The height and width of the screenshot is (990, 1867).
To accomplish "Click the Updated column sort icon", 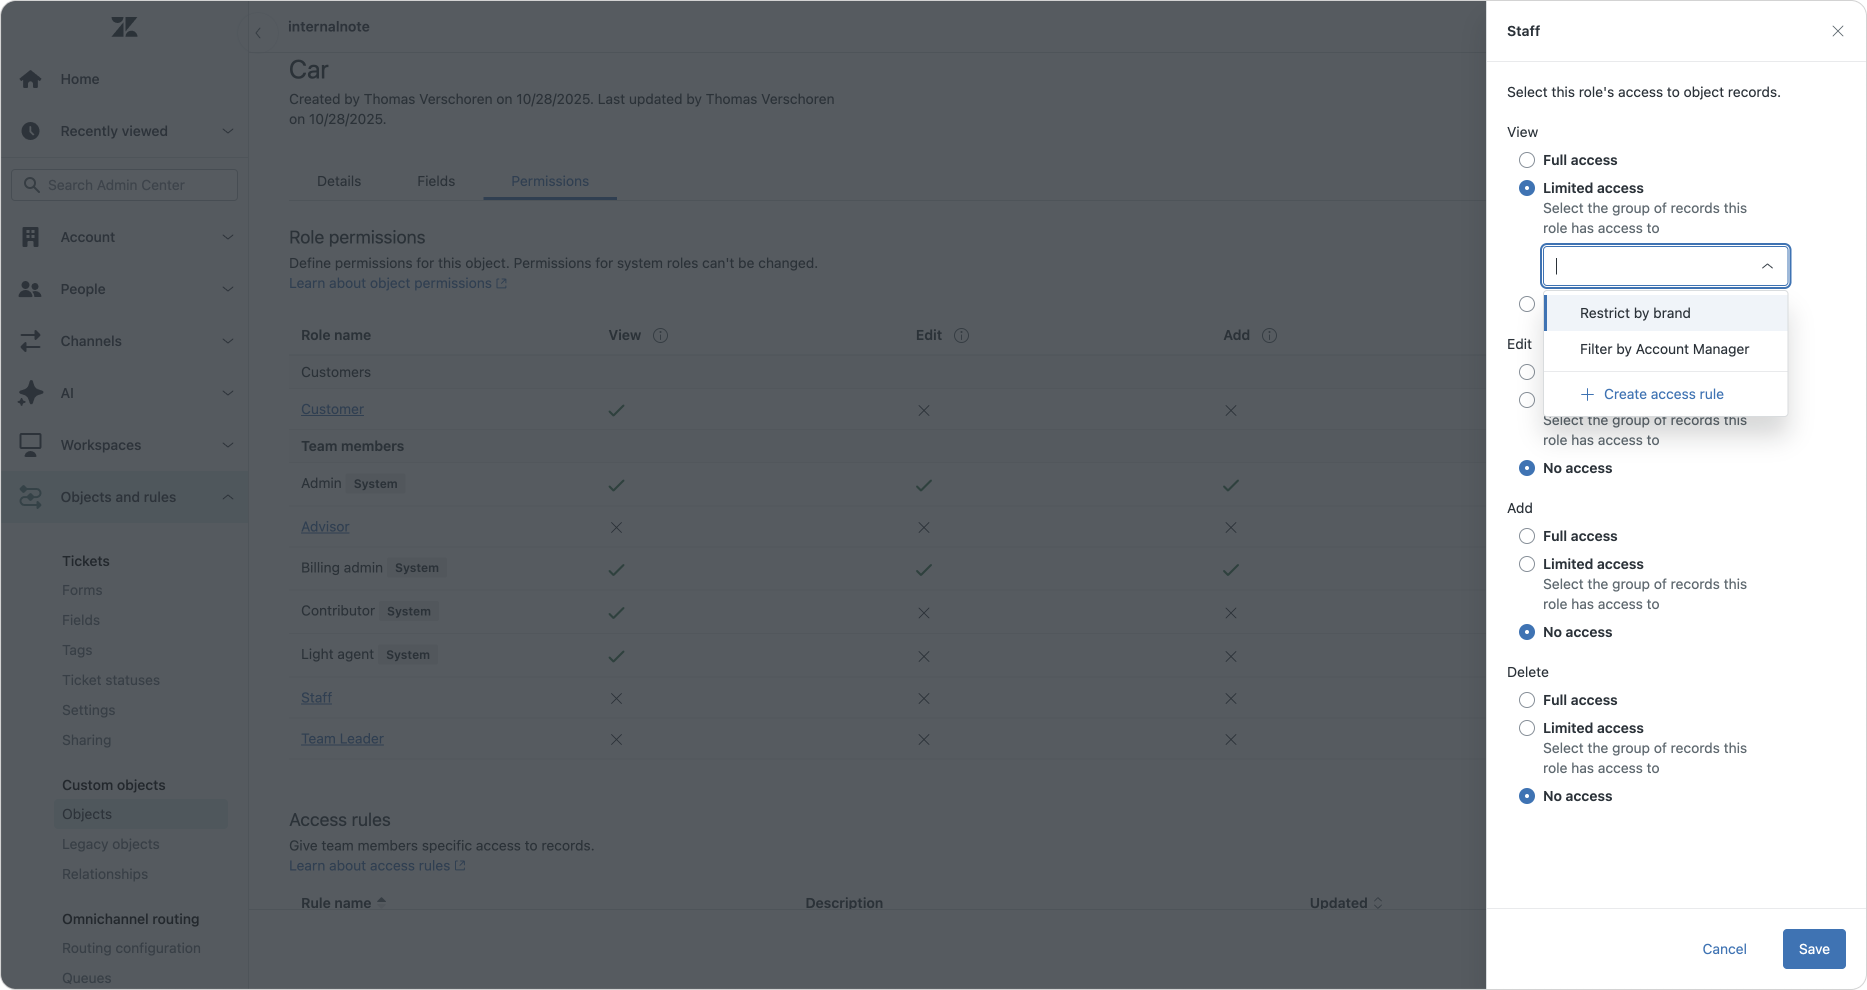I will coord(1378,903).
